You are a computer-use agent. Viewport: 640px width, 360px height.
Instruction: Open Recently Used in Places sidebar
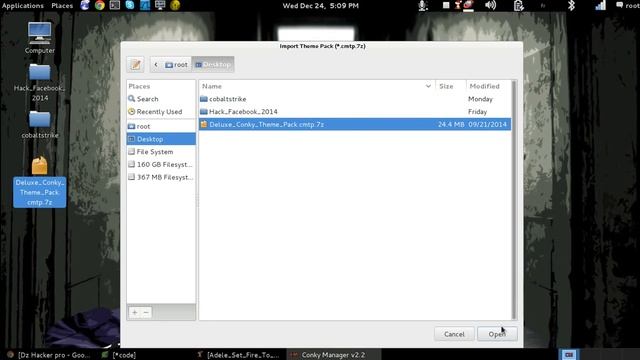point(161,111)
